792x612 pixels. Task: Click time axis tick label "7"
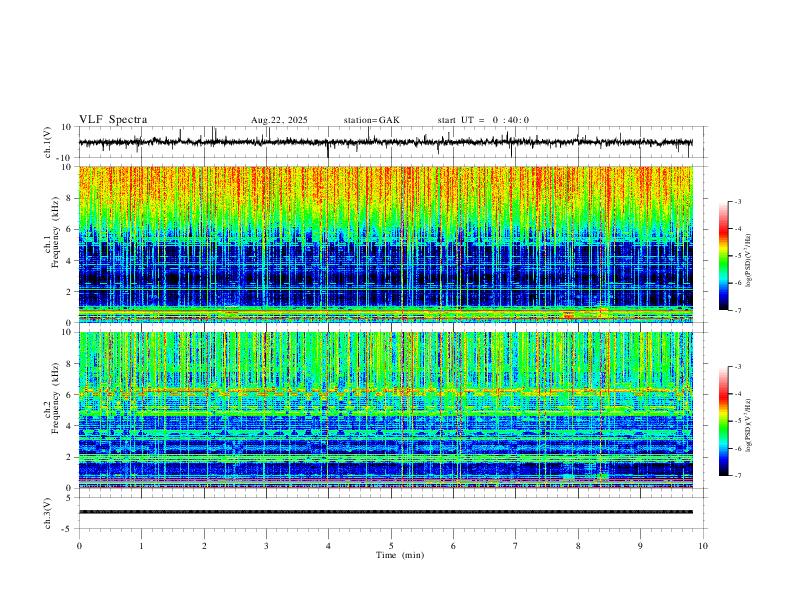coord(516,546)
